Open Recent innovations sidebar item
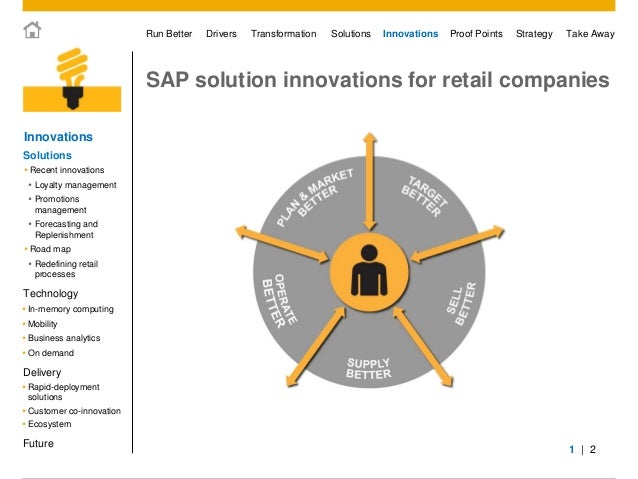Screen dimensions: 638x479 click(x=67, y=170)
